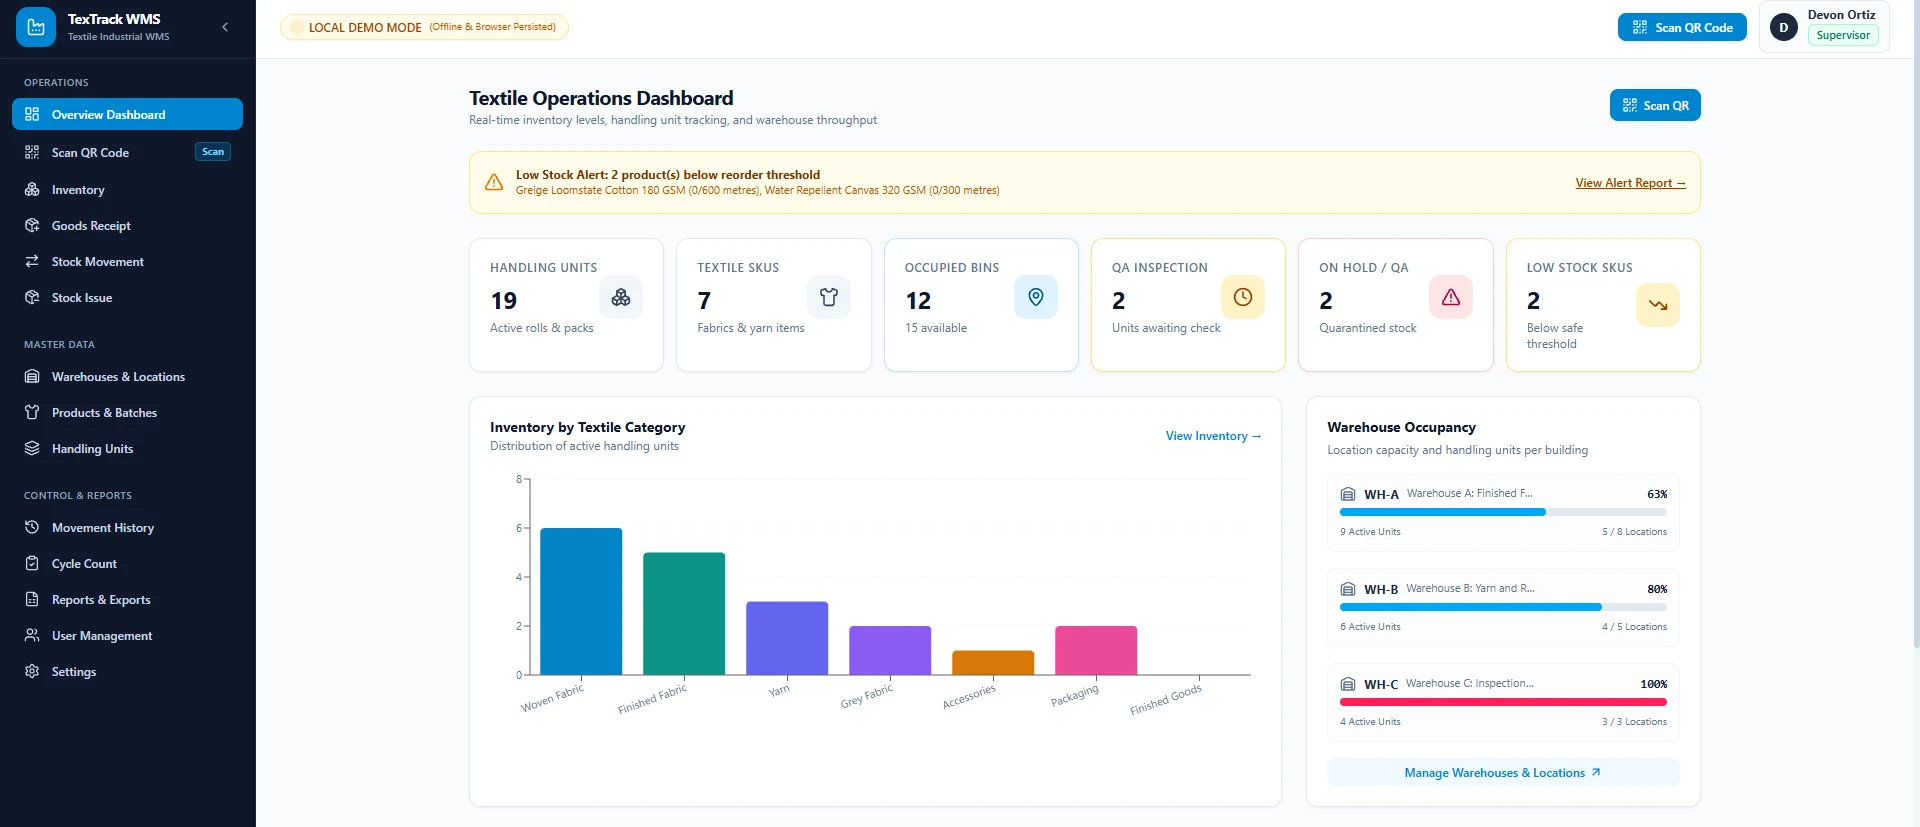Click the Supervisor role badge
This screenshot has height=827, width=1920.
1843,35
